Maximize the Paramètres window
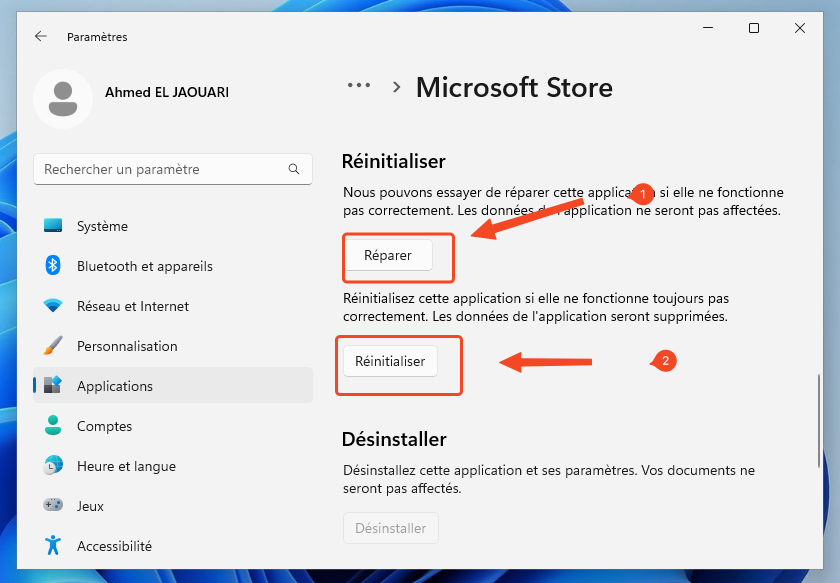Screen dimensions: 840x583 pyautogui.click(x=754, y=29)
